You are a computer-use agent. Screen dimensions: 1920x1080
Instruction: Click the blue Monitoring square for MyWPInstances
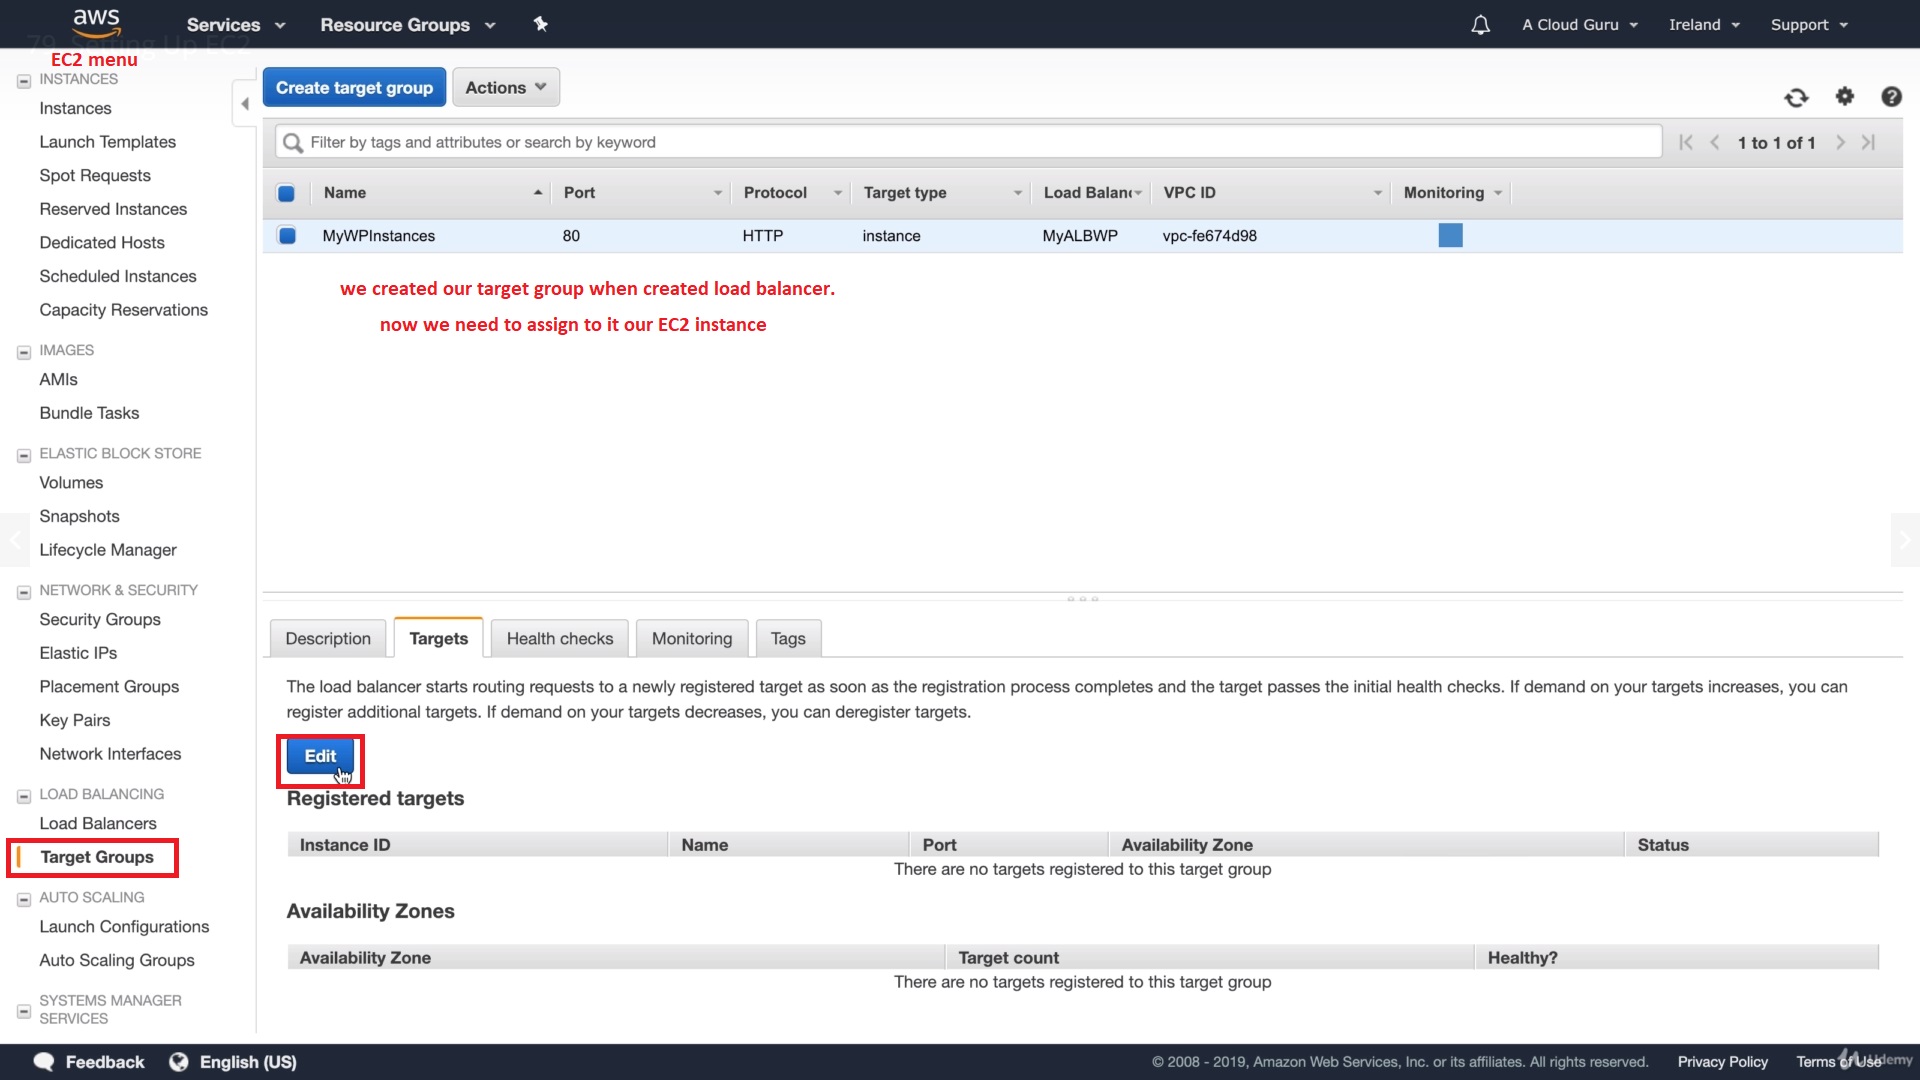click(1450, 236)
